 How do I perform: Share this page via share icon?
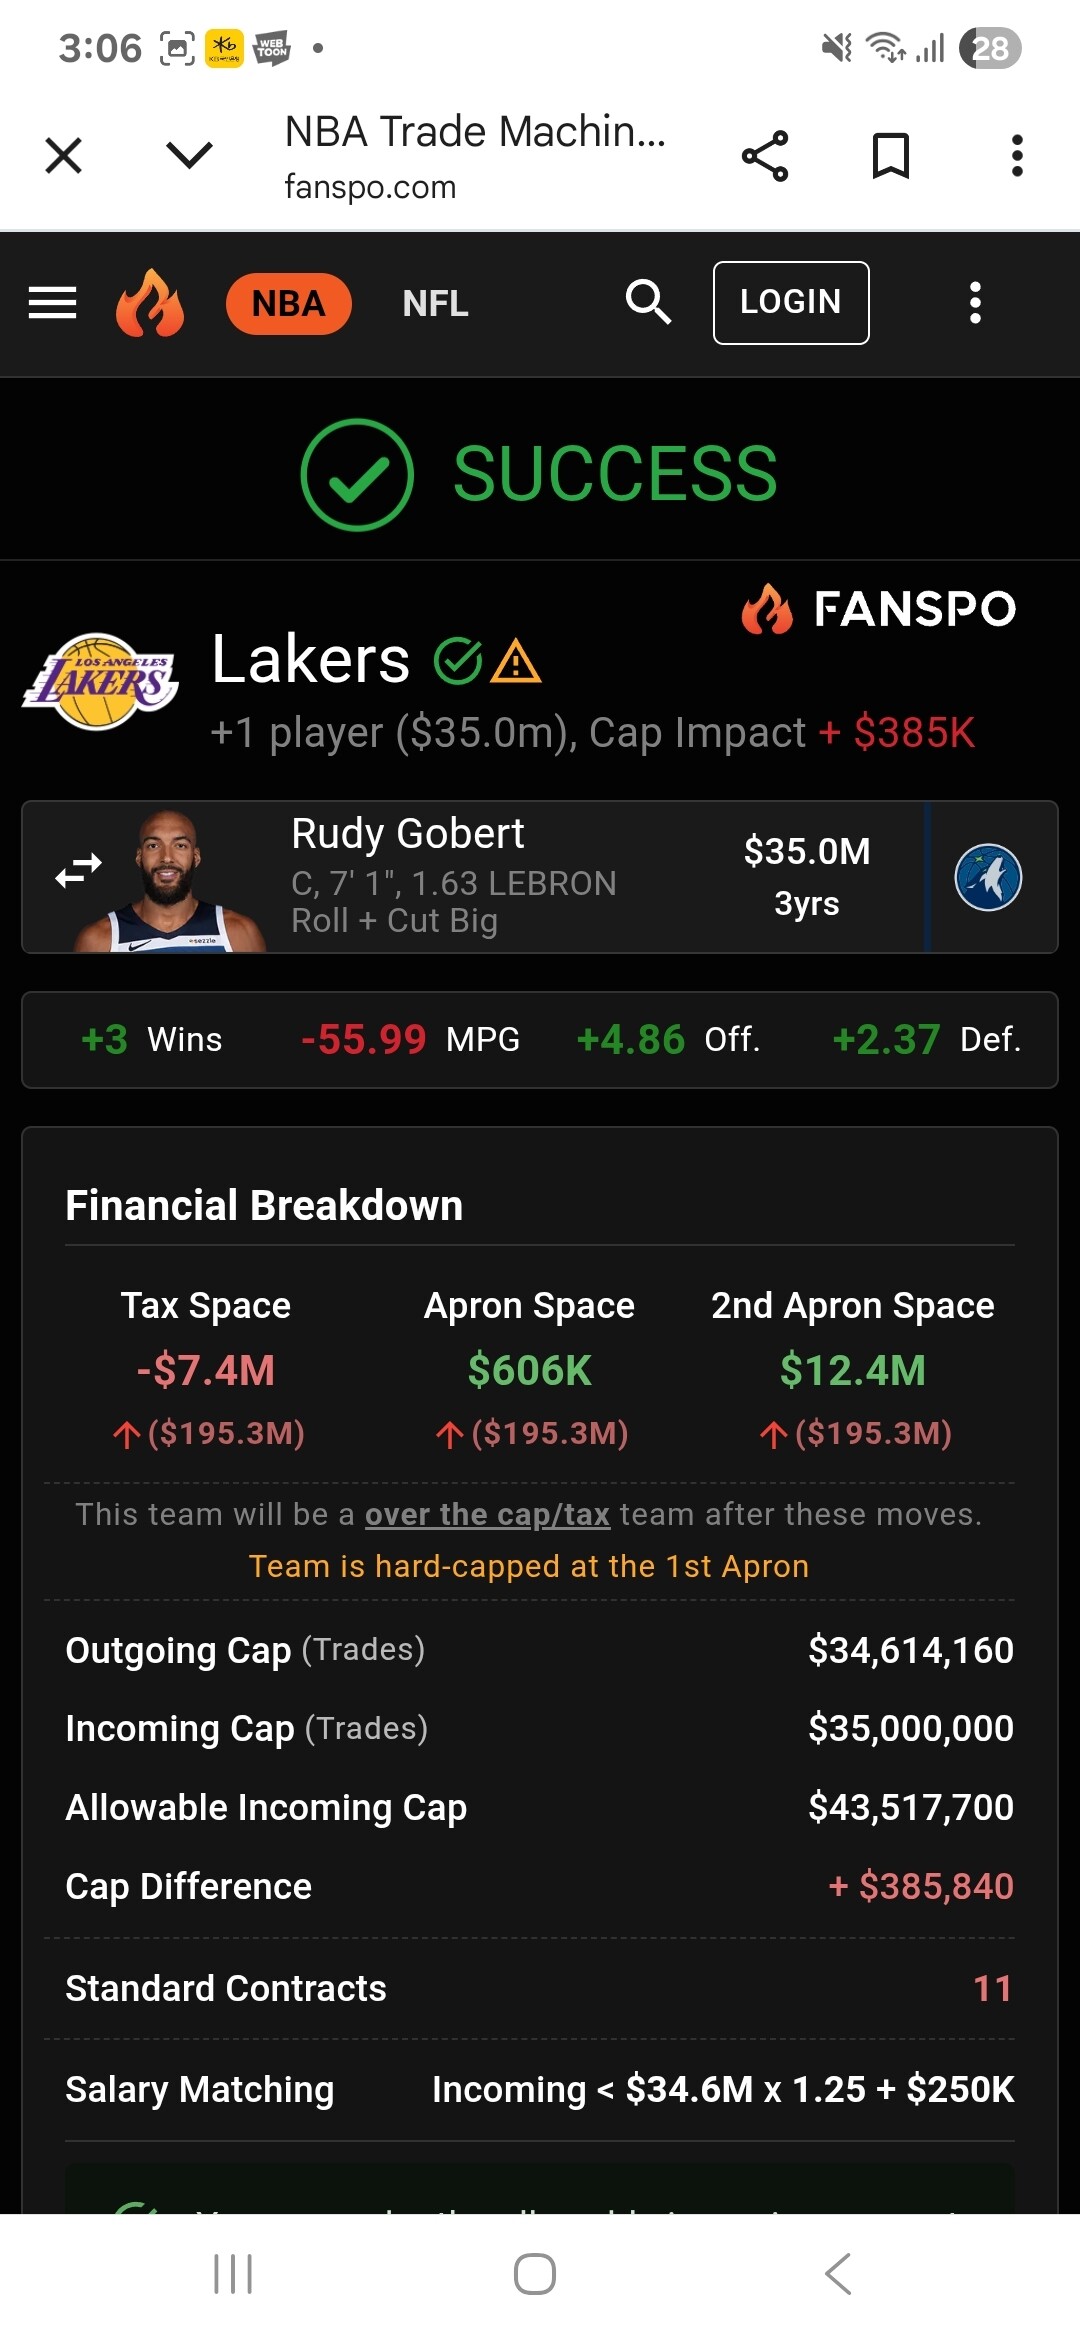[765, 156]
